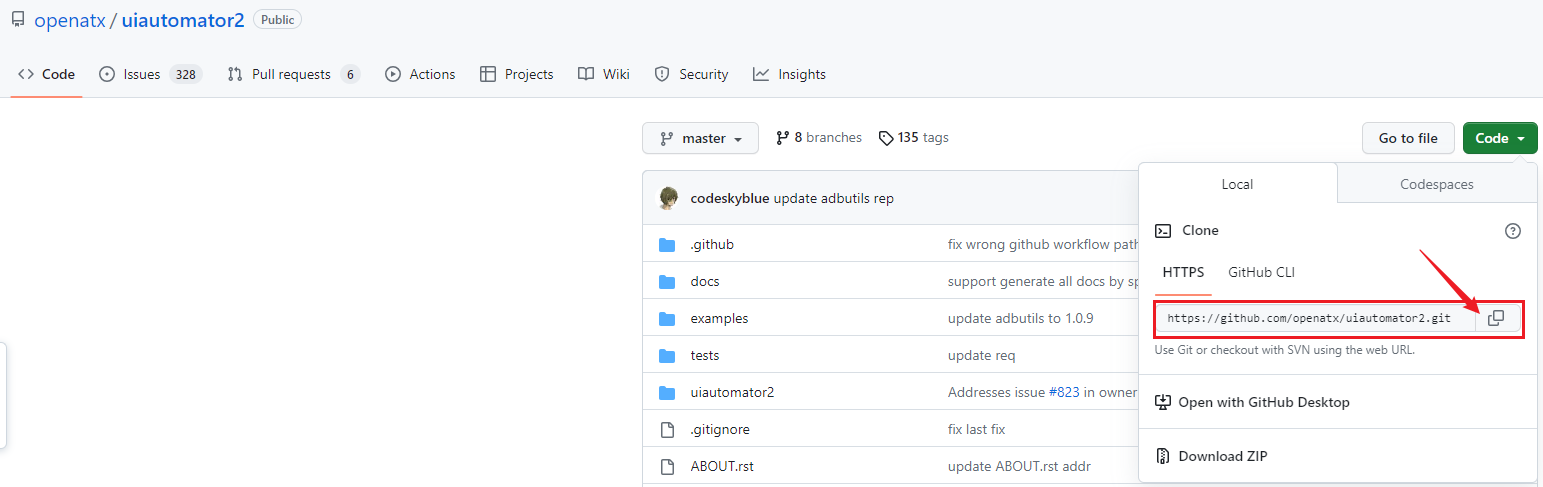Switch to the Codespaces tab
This screenshot has height=487, width=1543.
coord(1437,184)
